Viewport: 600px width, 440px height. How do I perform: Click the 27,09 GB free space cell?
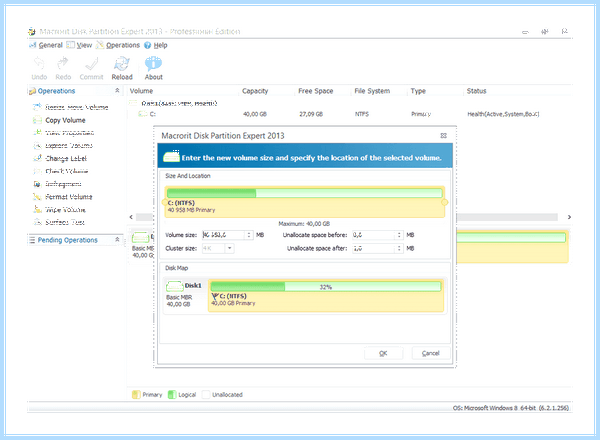click(311, 114)
